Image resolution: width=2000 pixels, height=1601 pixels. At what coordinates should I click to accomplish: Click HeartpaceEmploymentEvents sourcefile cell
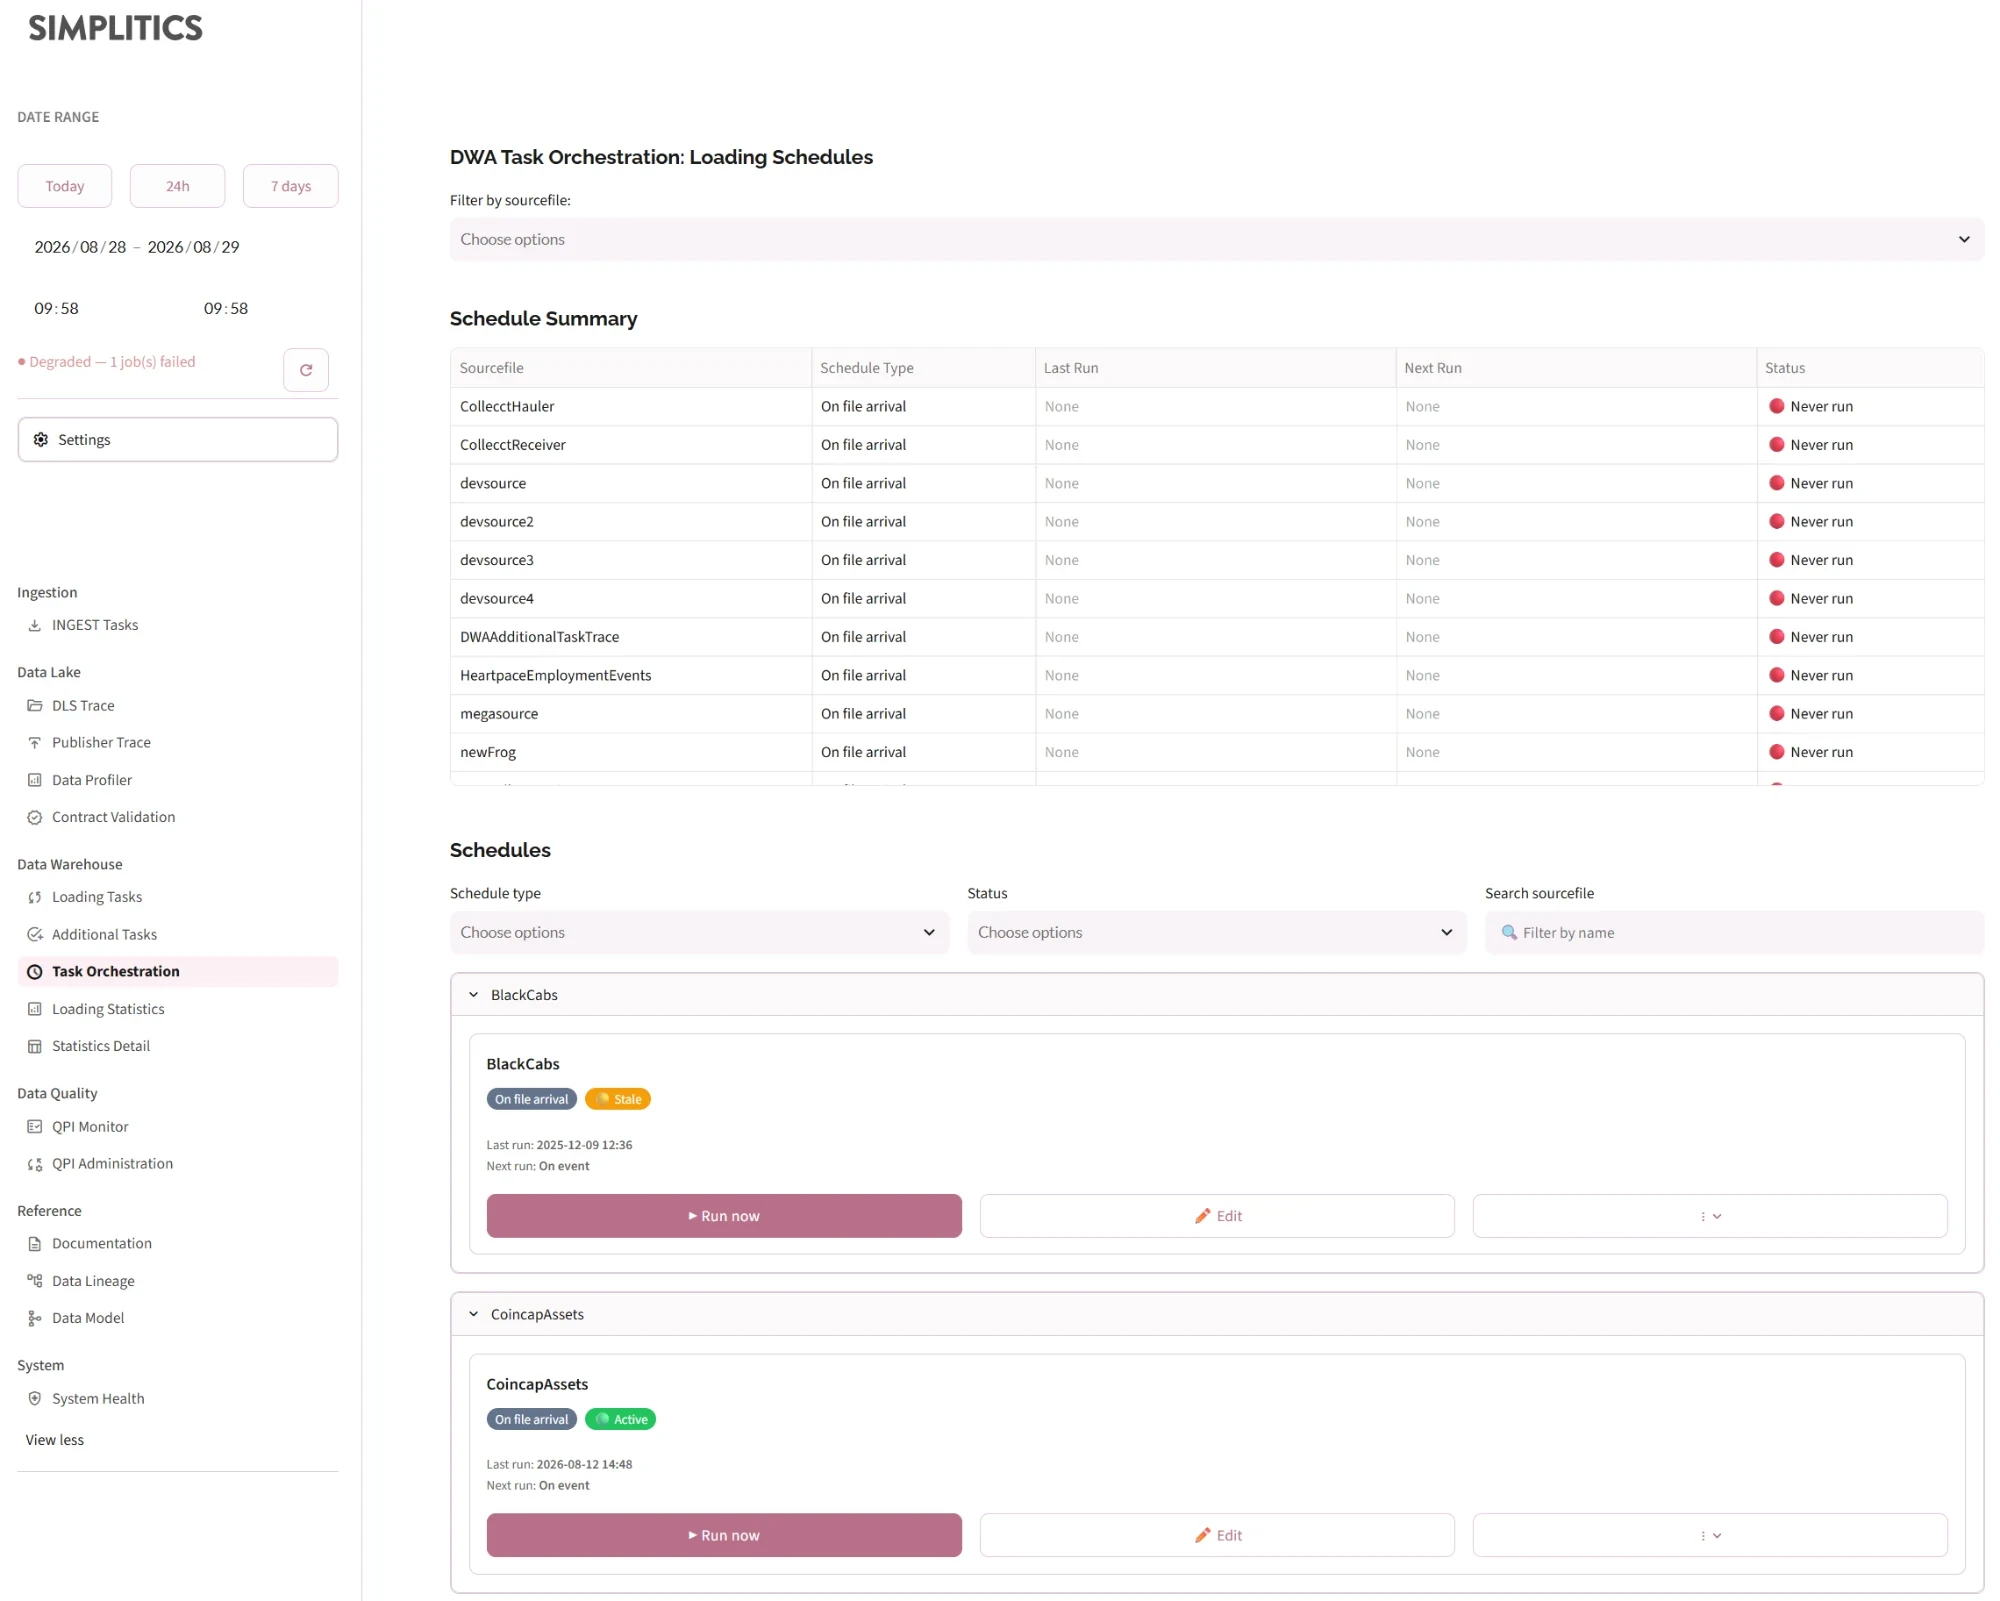tap(631, 676)
